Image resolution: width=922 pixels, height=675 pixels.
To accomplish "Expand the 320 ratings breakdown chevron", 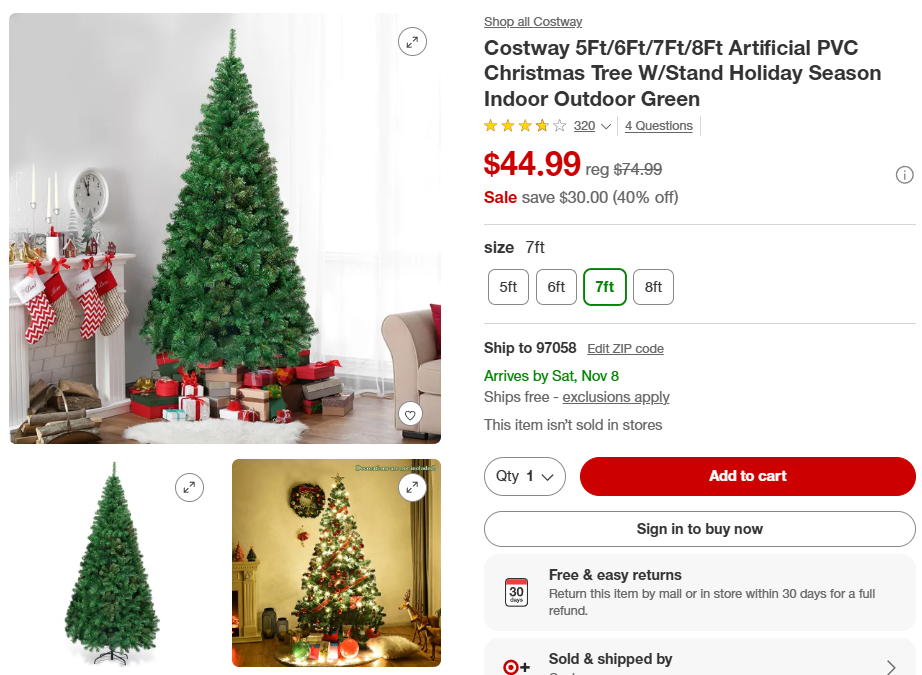I will coord(606,126).
